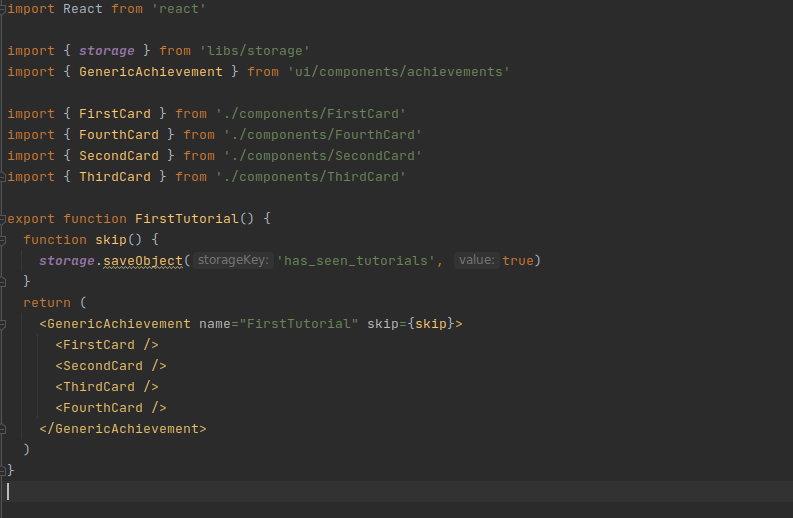Viewport: 793px width, 518px height.
Task: Click the underlined 'saveObject' method call
Action: coord(143,261)
